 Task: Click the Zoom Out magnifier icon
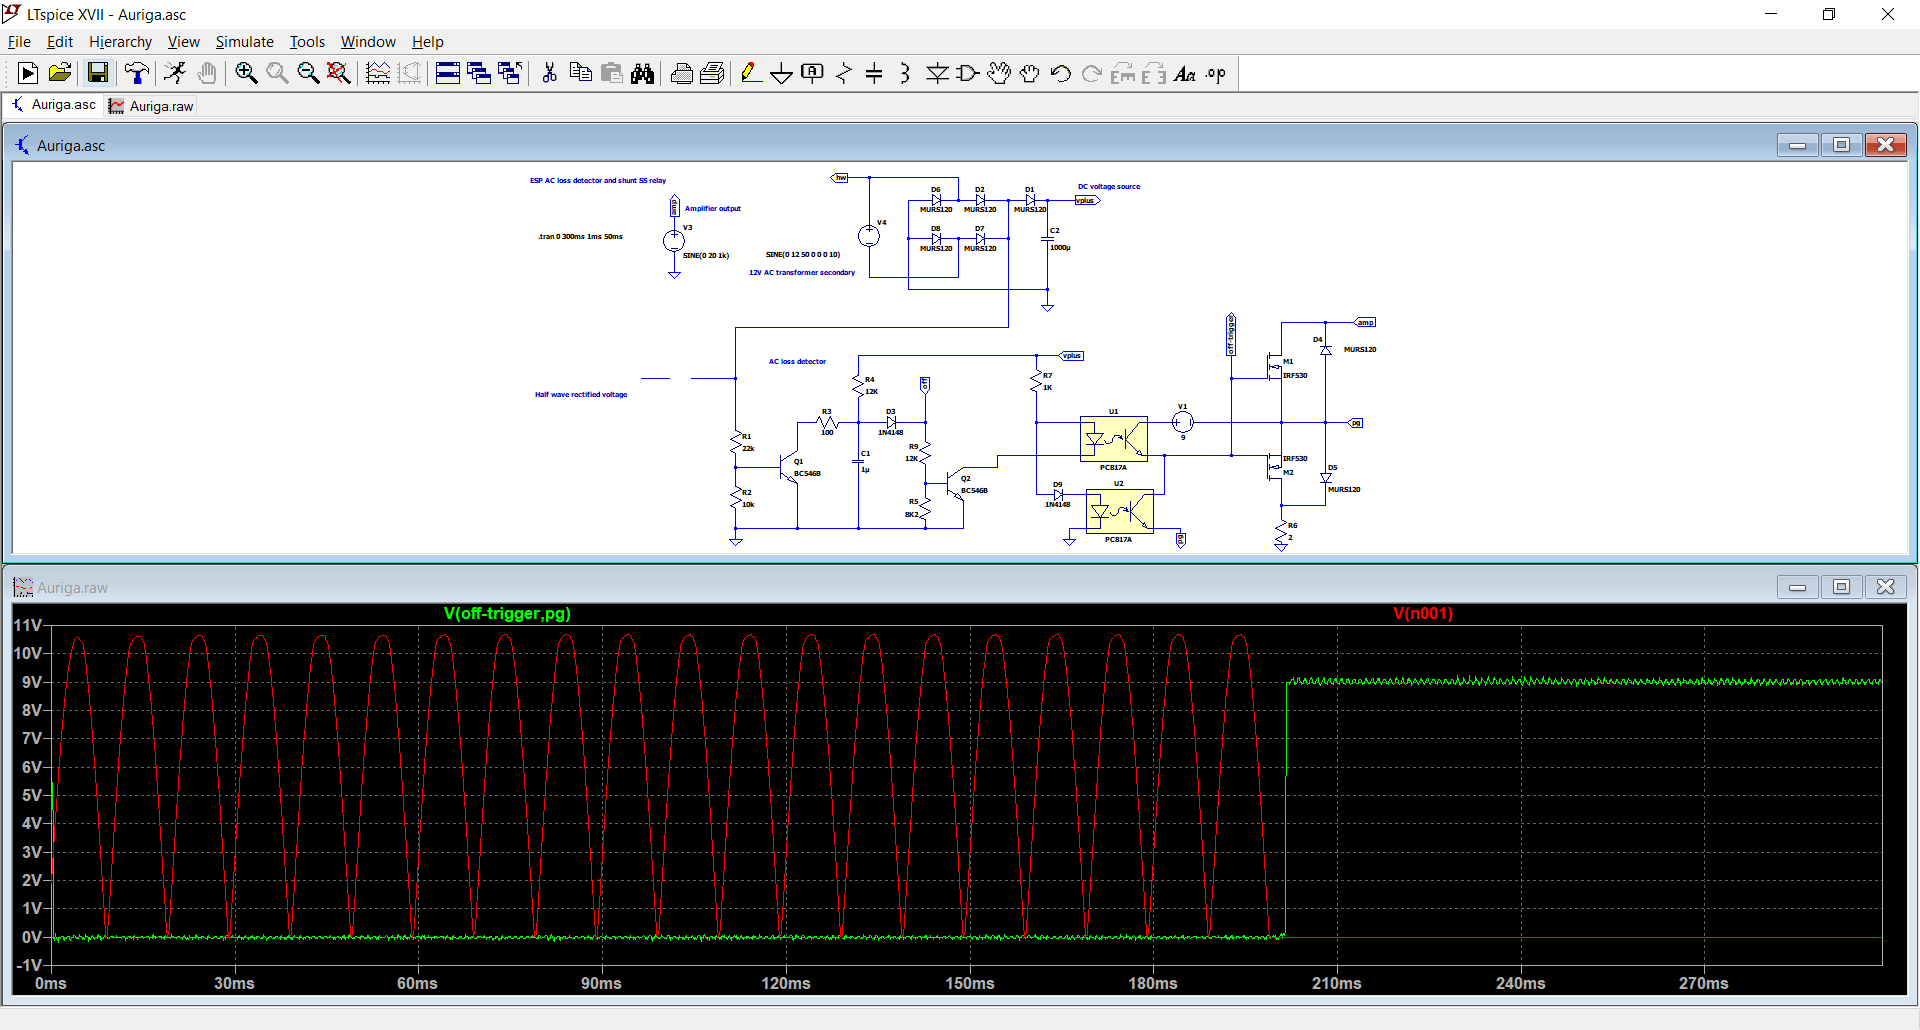[308, 73]
